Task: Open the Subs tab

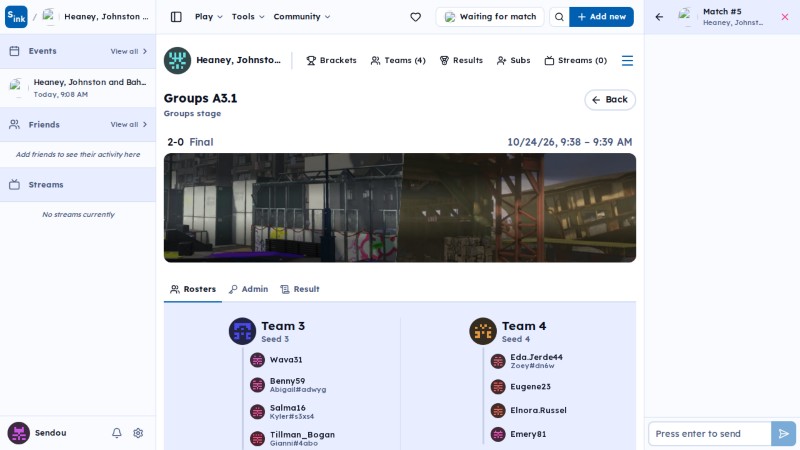Action: 514,61
